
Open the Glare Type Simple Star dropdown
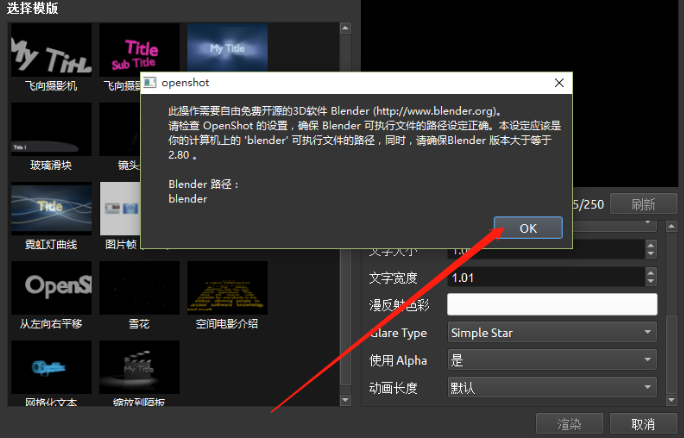[552, 332]
